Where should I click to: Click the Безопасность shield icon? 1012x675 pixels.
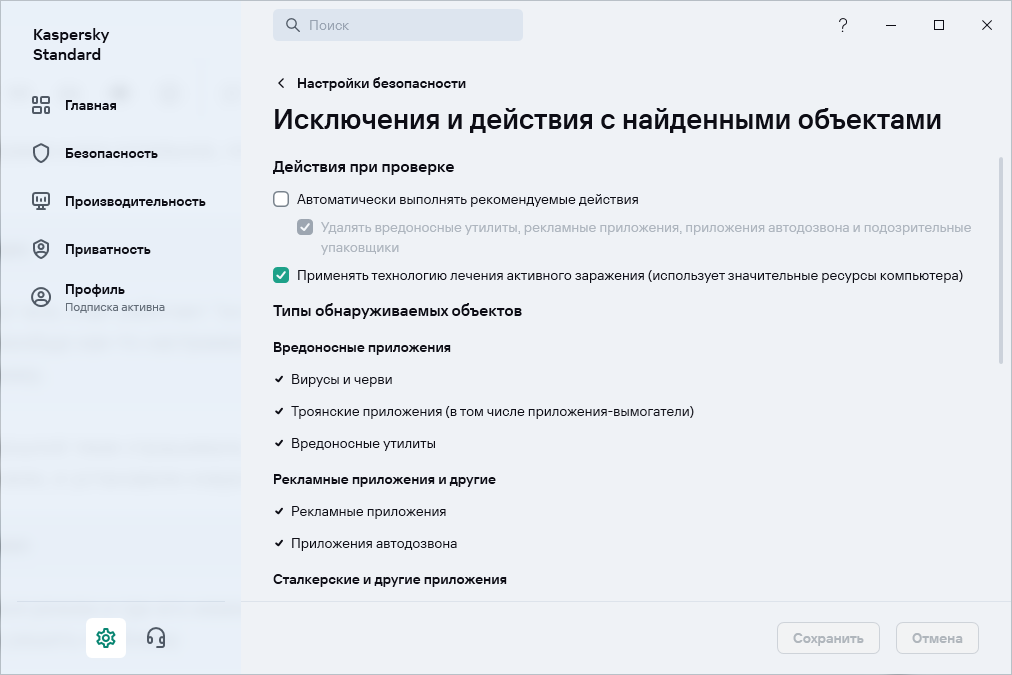click(41, 153)
